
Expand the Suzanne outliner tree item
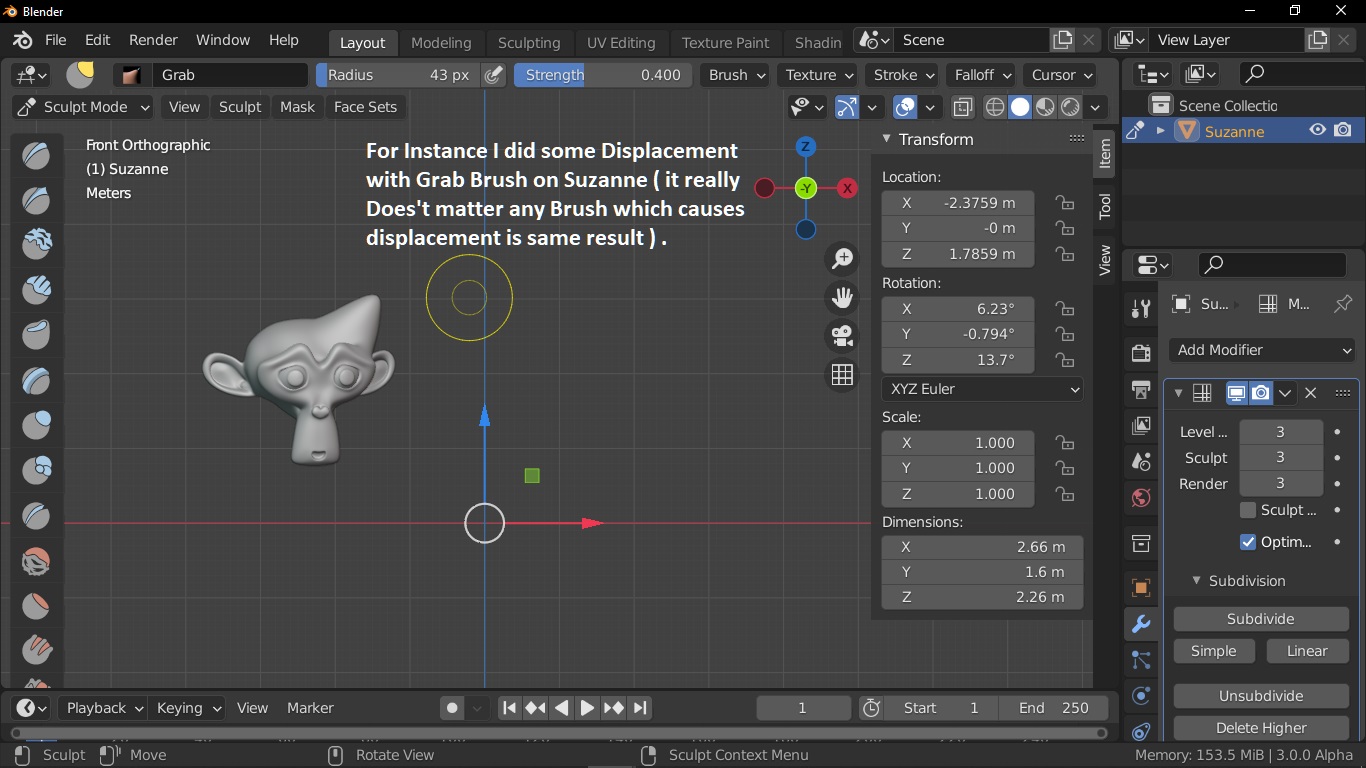(1161, 131)
